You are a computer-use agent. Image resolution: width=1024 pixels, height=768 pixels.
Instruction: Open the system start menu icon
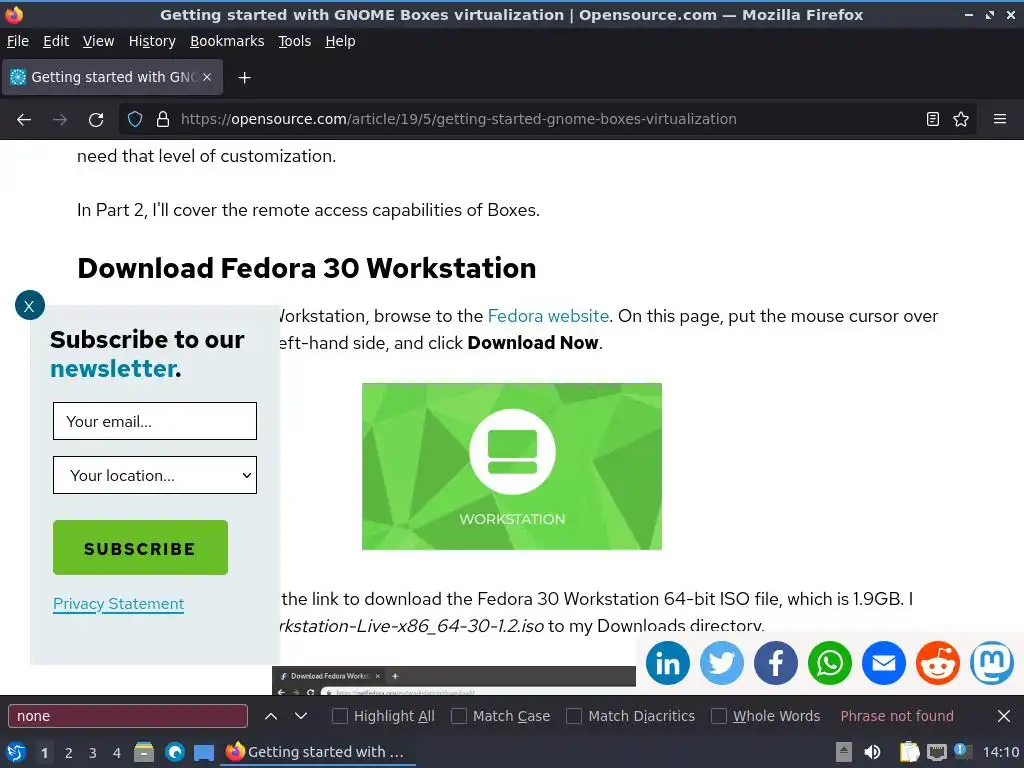pos(16,752)
